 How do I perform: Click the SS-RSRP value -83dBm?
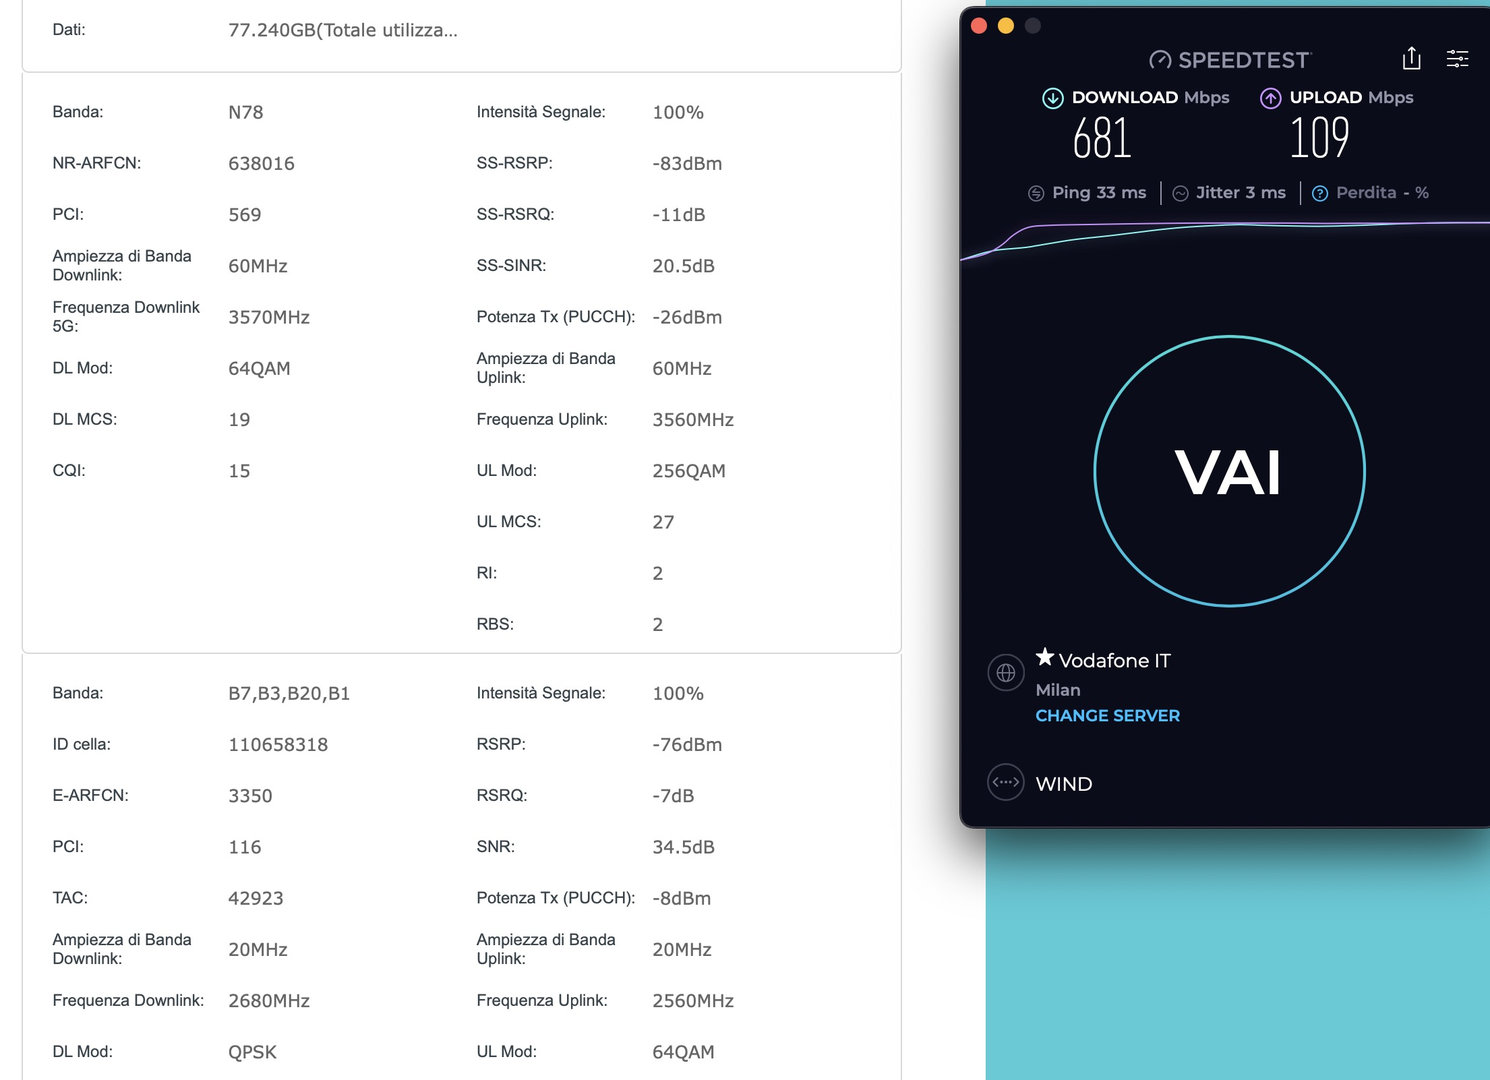[687, 163]
